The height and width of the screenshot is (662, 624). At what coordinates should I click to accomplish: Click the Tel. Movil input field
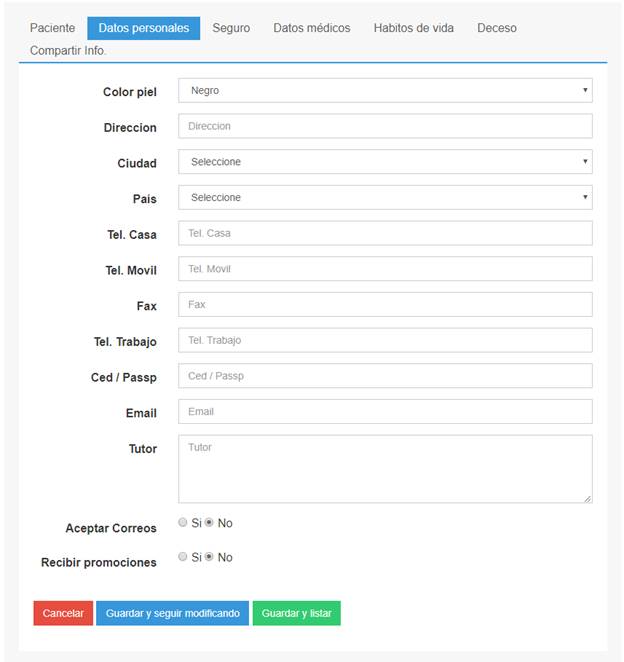click(x=385, y=269)
